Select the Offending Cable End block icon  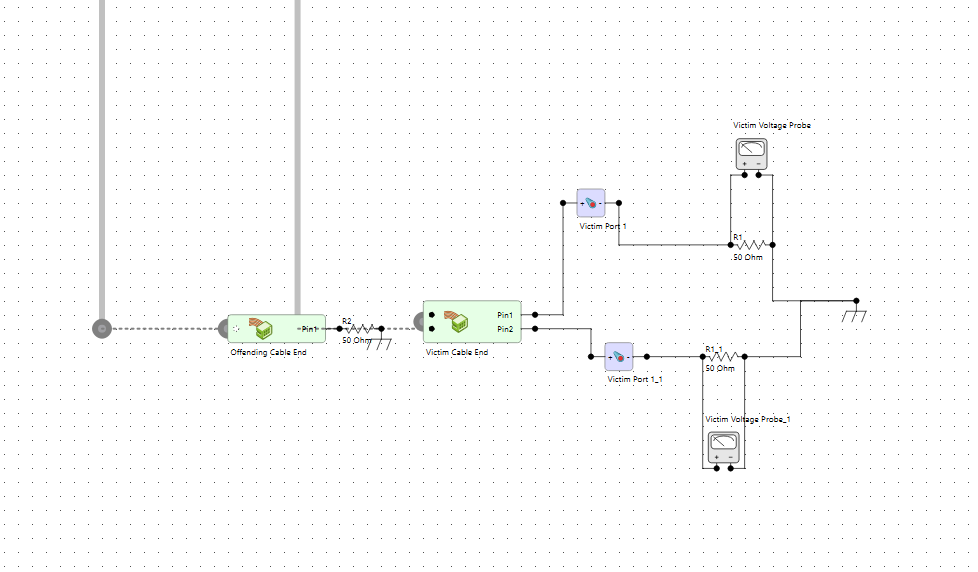point(260,328)
